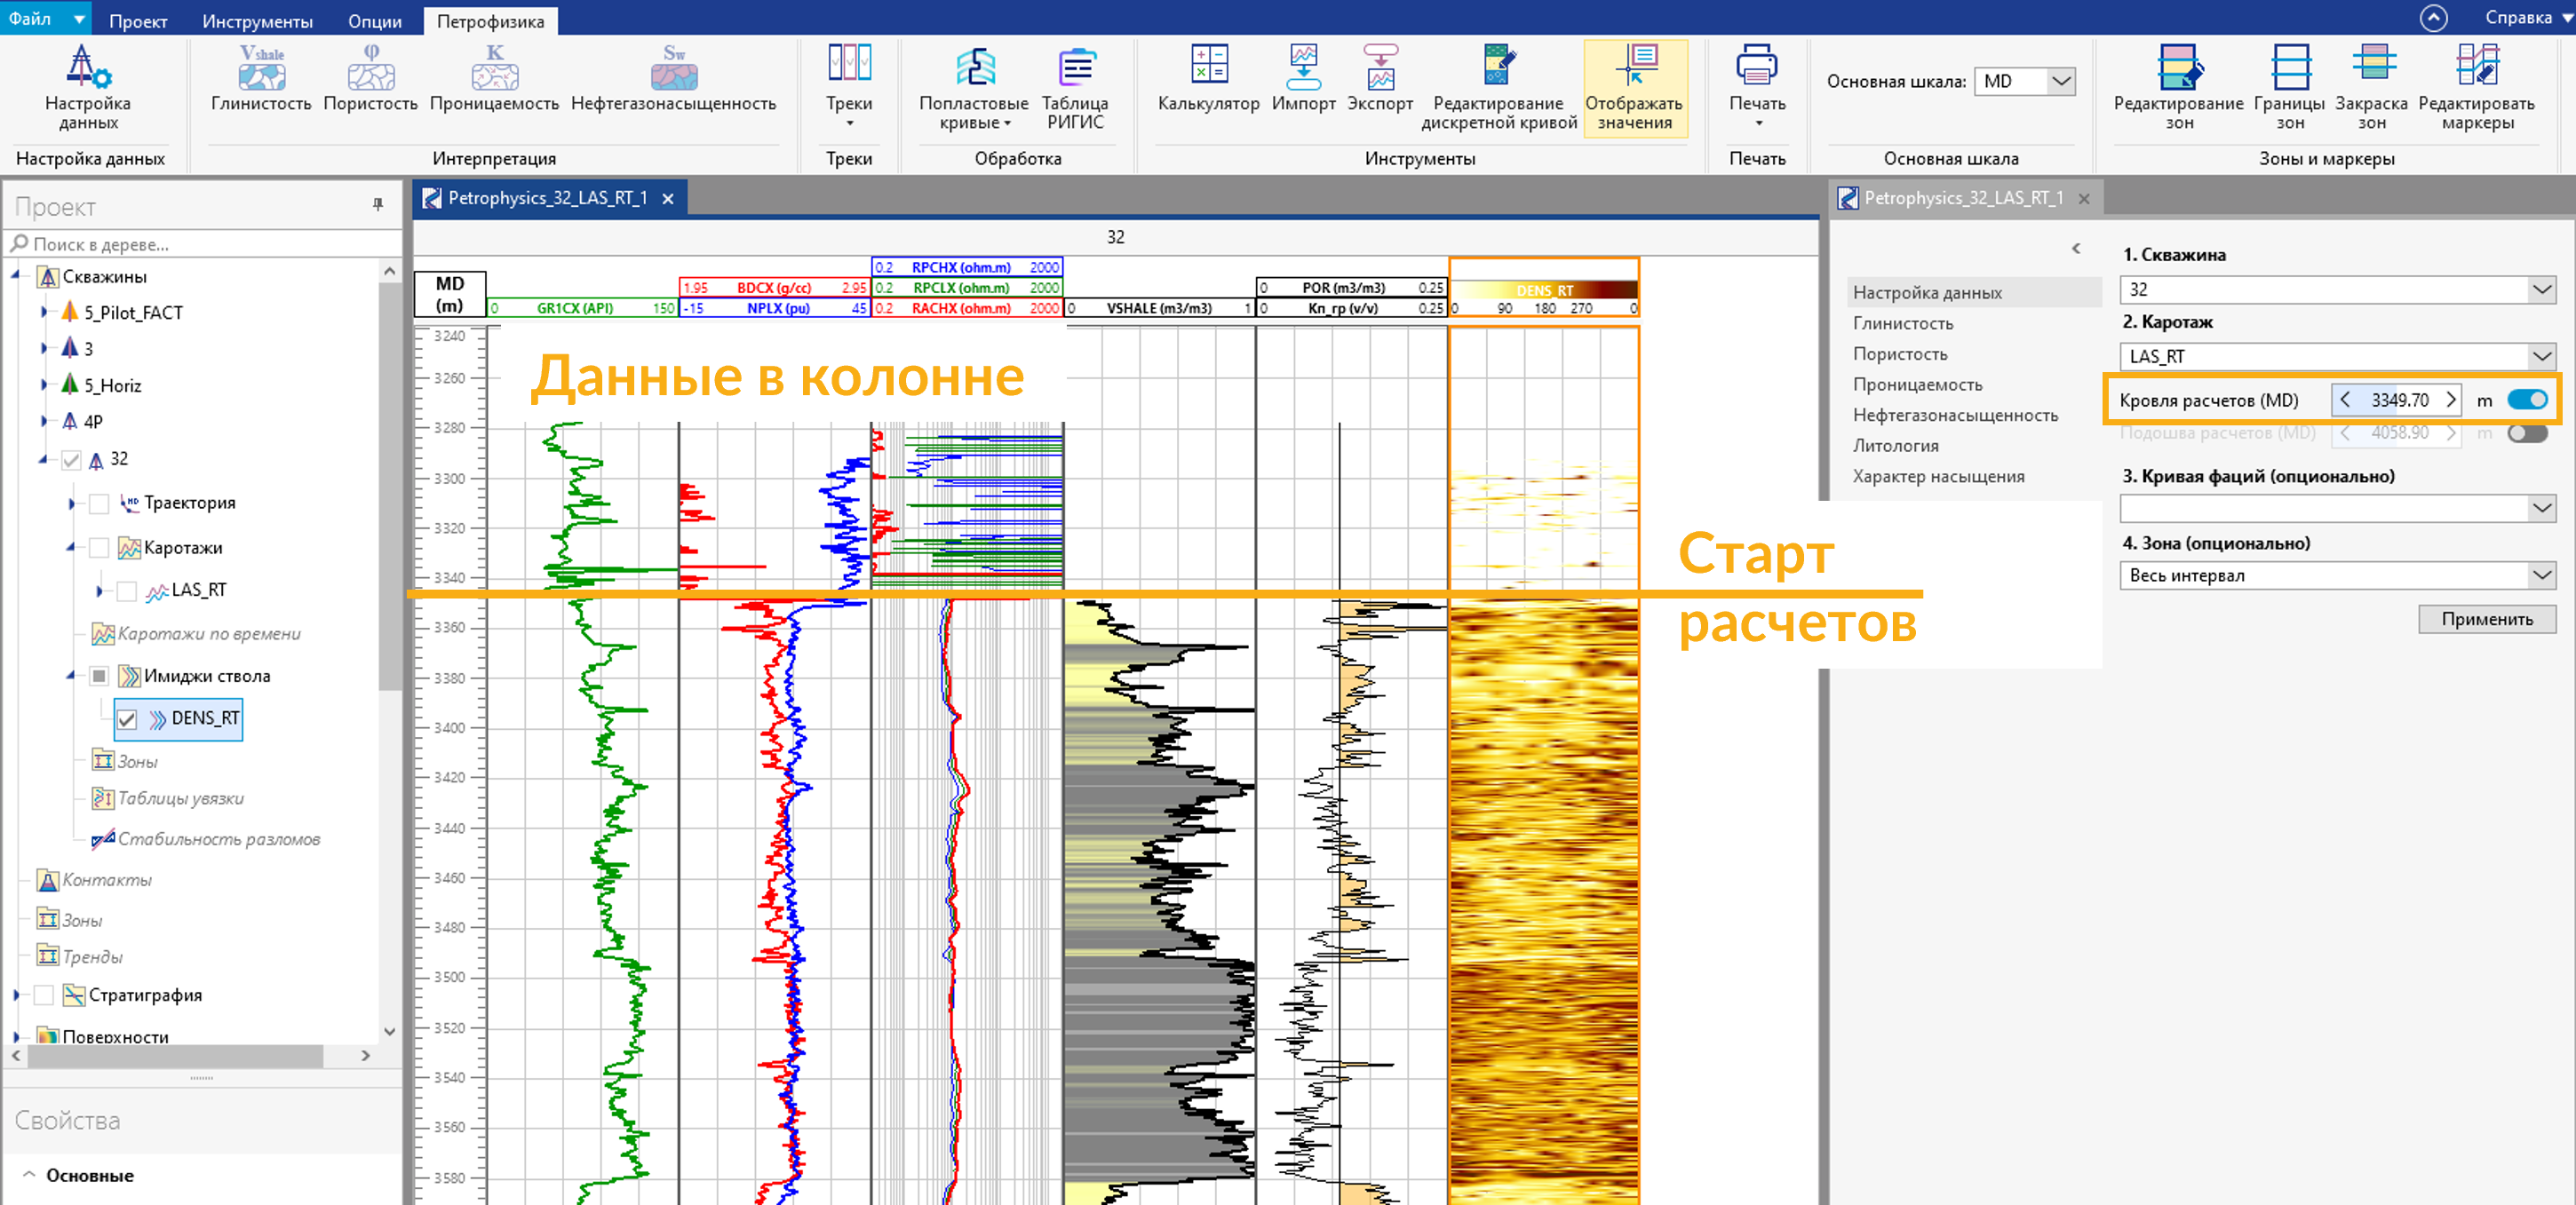Open the Кривая фаций dropdown

[x=2337, y=509]
